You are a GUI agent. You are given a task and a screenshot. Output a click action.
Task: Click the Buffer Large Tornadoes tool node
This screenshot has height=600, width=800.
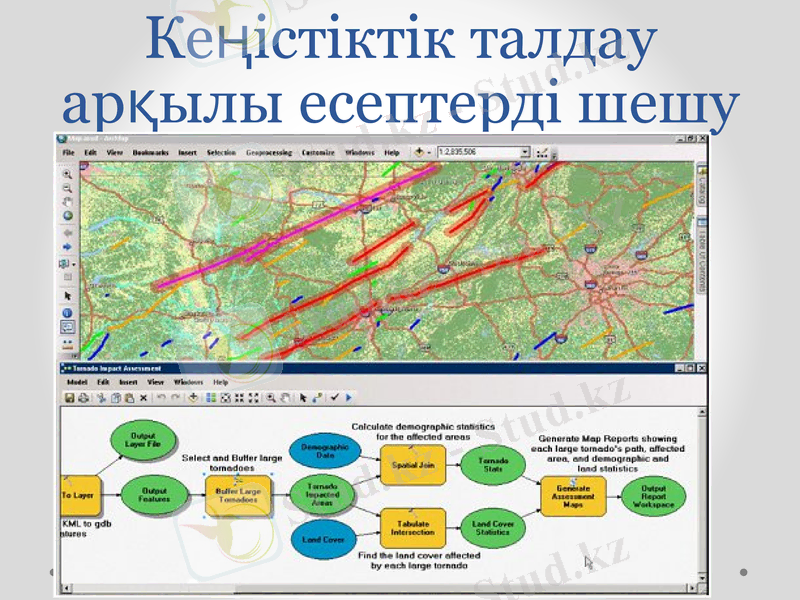[238, 492]
